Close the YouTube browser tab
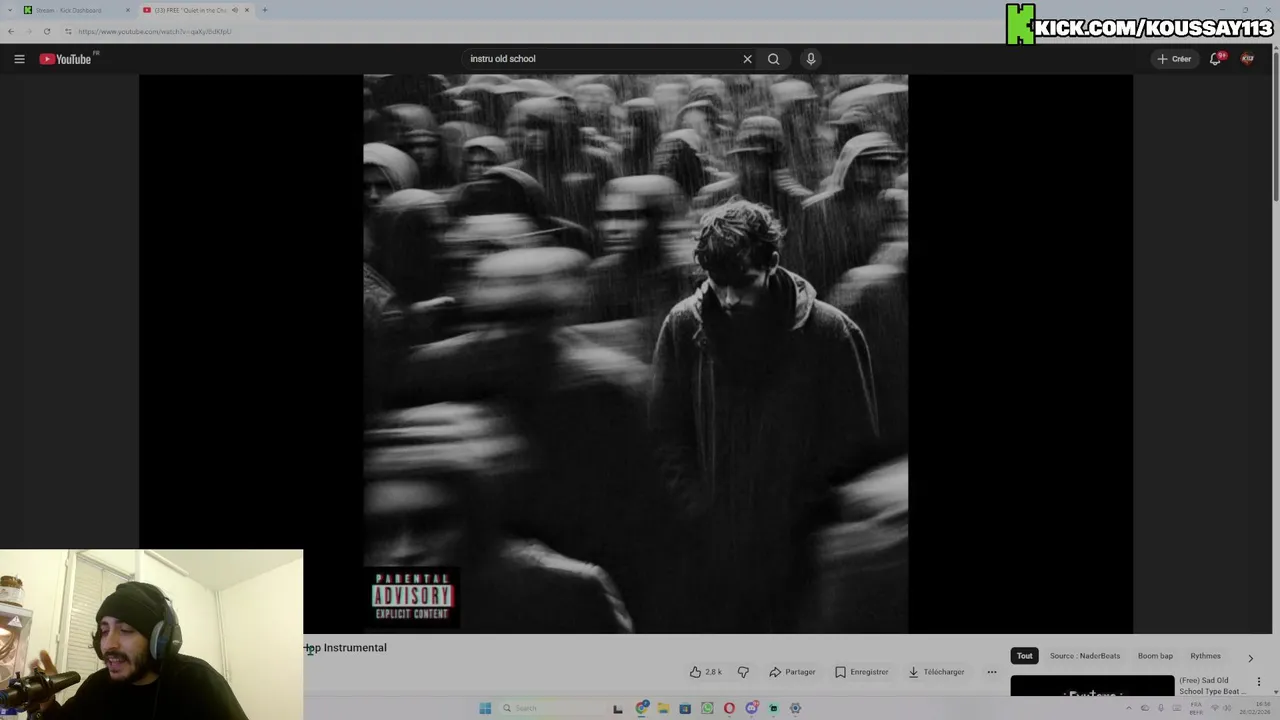Image resolution: width=1280 pixels, height=720 pixels. click(x=247, y=10)
